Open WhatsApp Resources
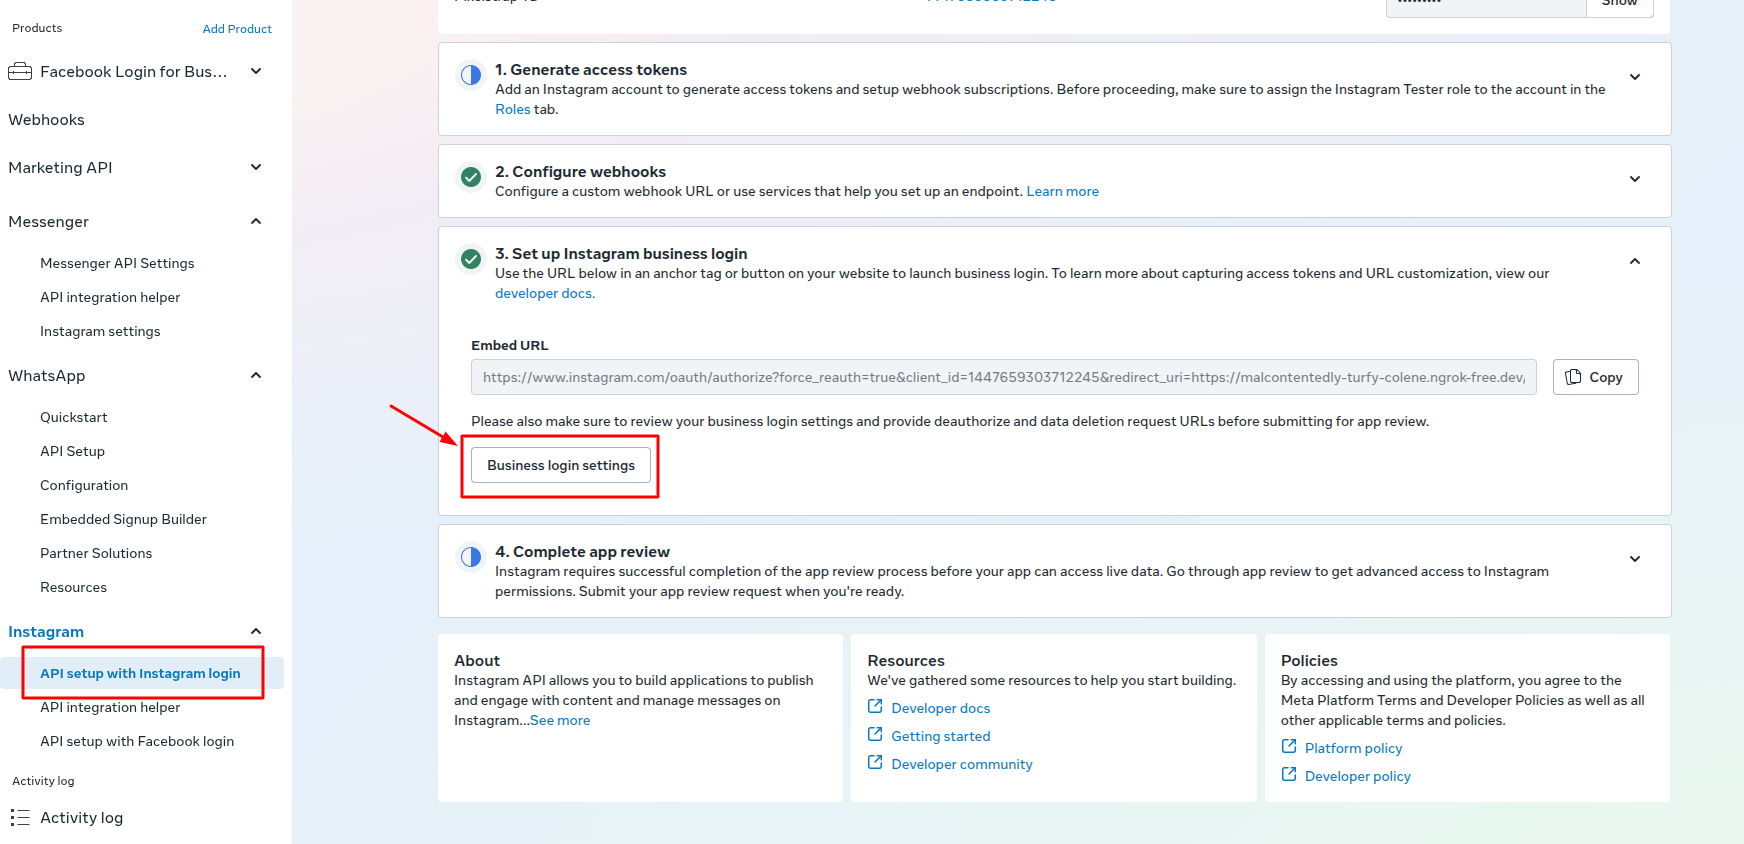Image resolution: width=1744 pixels, height=844 pixels. [x=73, y=587]
